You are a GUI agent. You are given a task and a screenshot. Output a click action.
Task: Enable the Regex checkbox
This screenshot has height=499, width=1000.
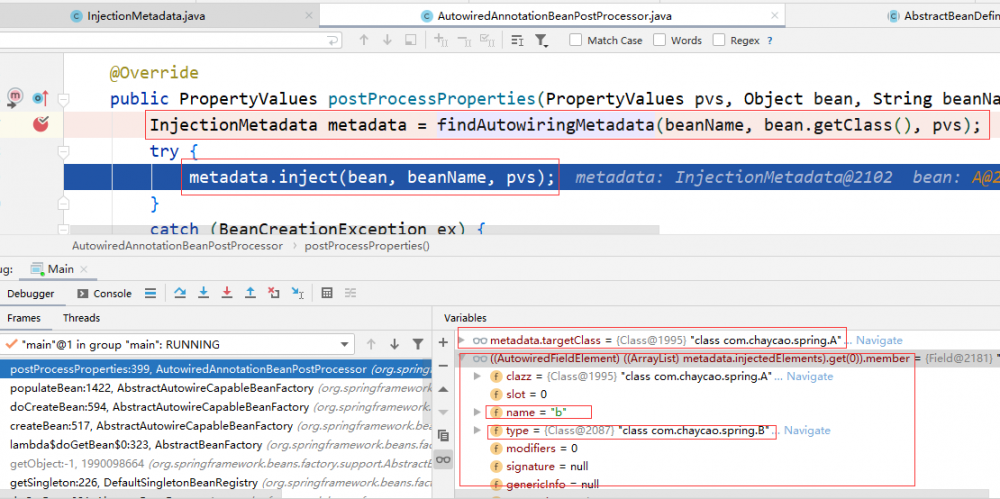coord(719,41)
